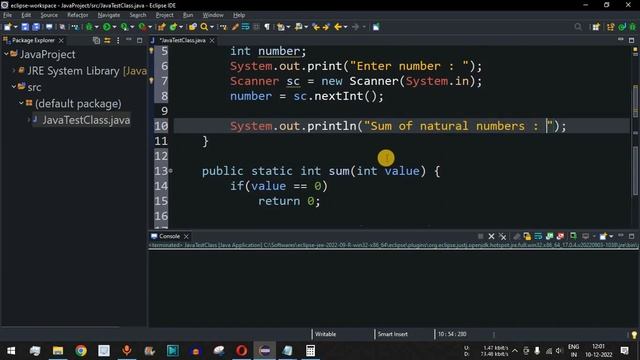
Task: Open the Window menu
Action: (x=213, y=15)
